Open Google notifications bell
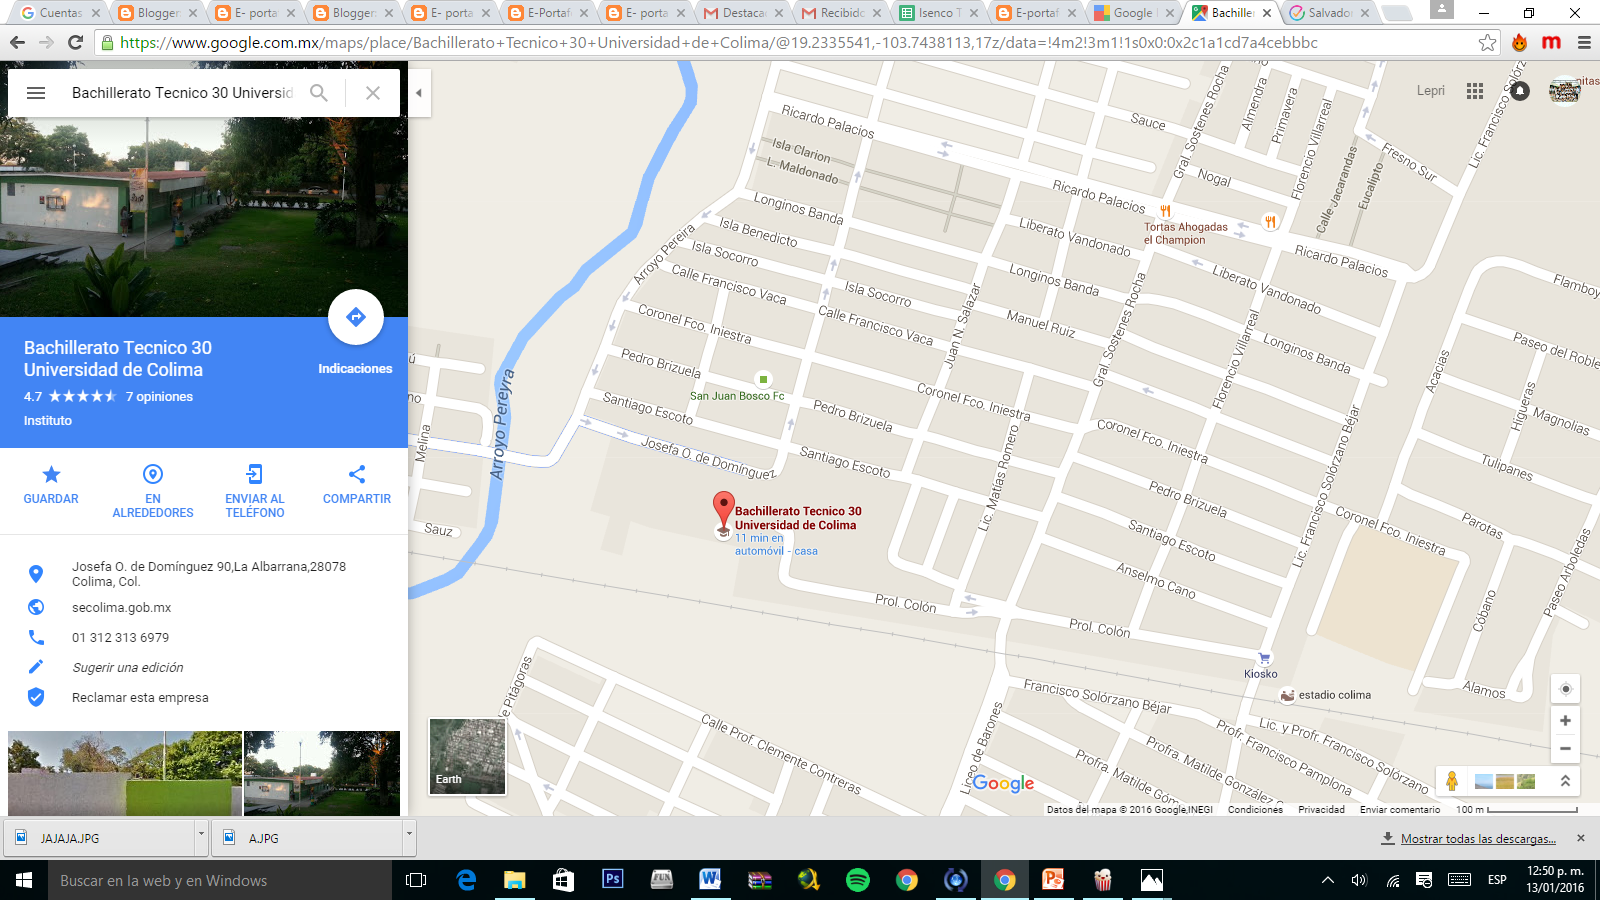 tap(1520, 91)
